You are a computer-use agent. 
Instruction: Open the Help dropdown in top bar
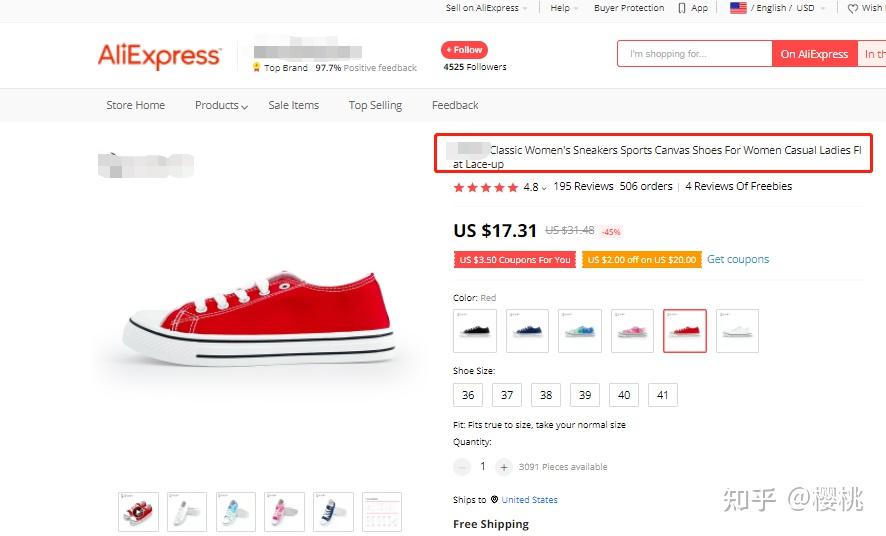(x=564, y=8)
